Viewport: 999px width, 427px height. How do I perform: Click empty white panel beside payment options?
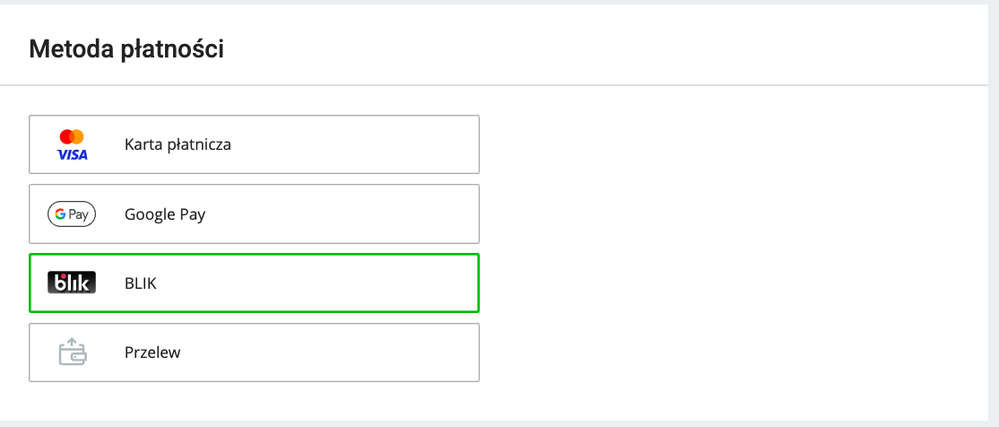[x=733, y=249]
